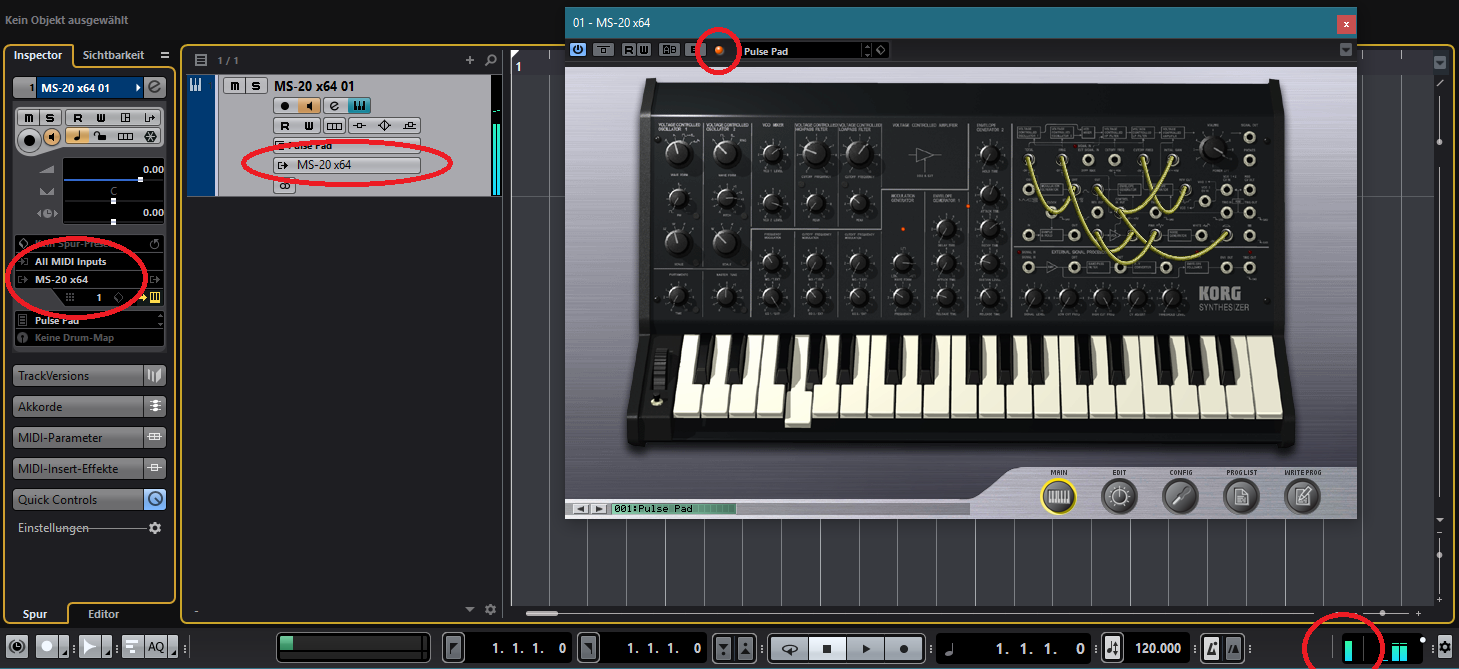The height and width of the screenshot is (669, 1459).
Task: Expand the MIDI-Parameter section
Action: click(x=78, y=438)
